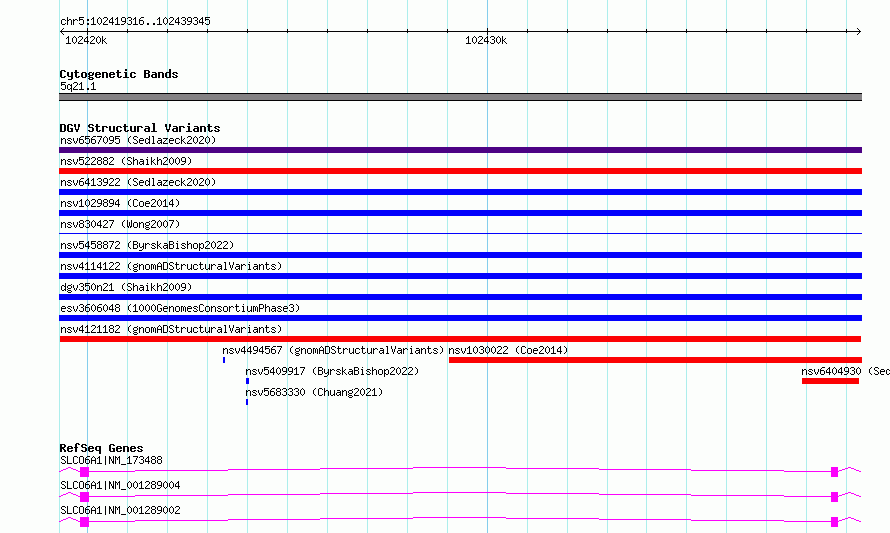Click the nsv6413922 (Sedlazeck2020) label

[x=138, y=182]
